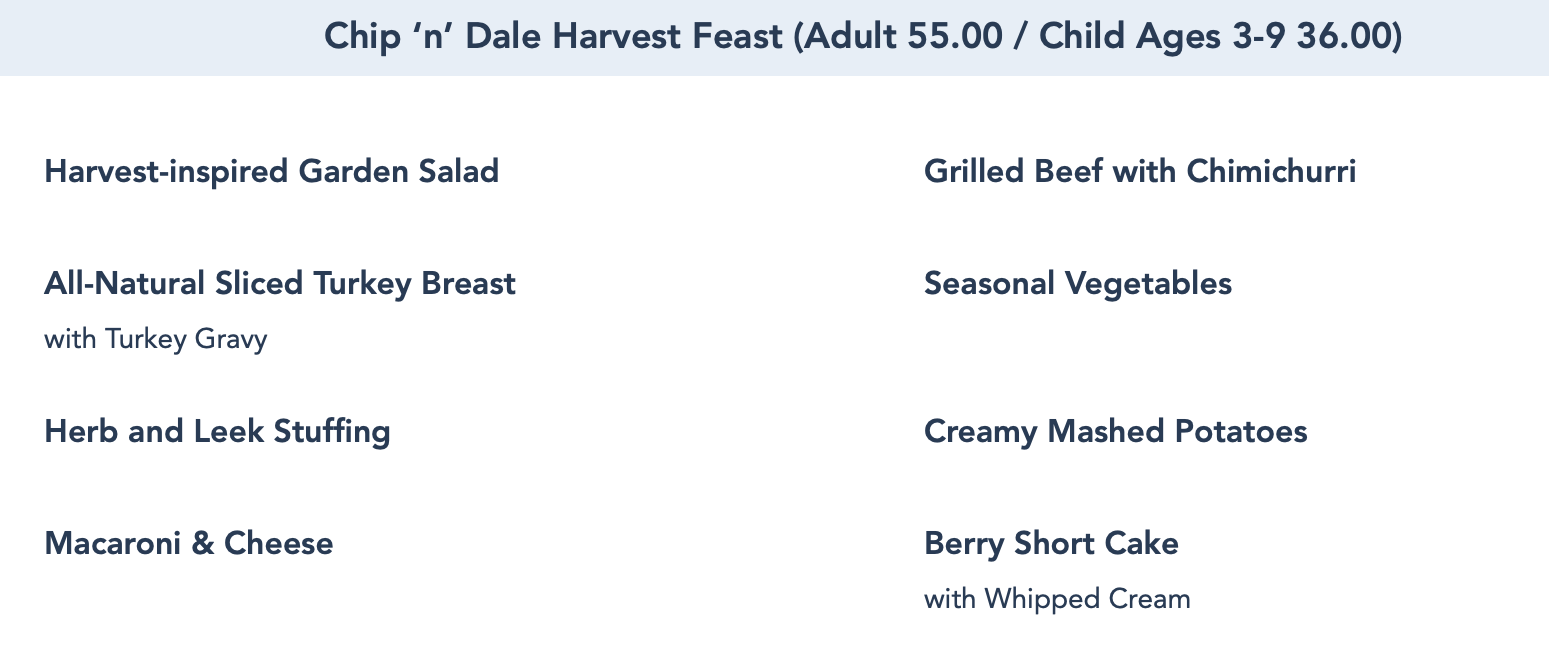Viewport: 1549px width, 667px height.
Task: Click the word 'Breast' in turkey item
Action: click(x=468, y=283)
